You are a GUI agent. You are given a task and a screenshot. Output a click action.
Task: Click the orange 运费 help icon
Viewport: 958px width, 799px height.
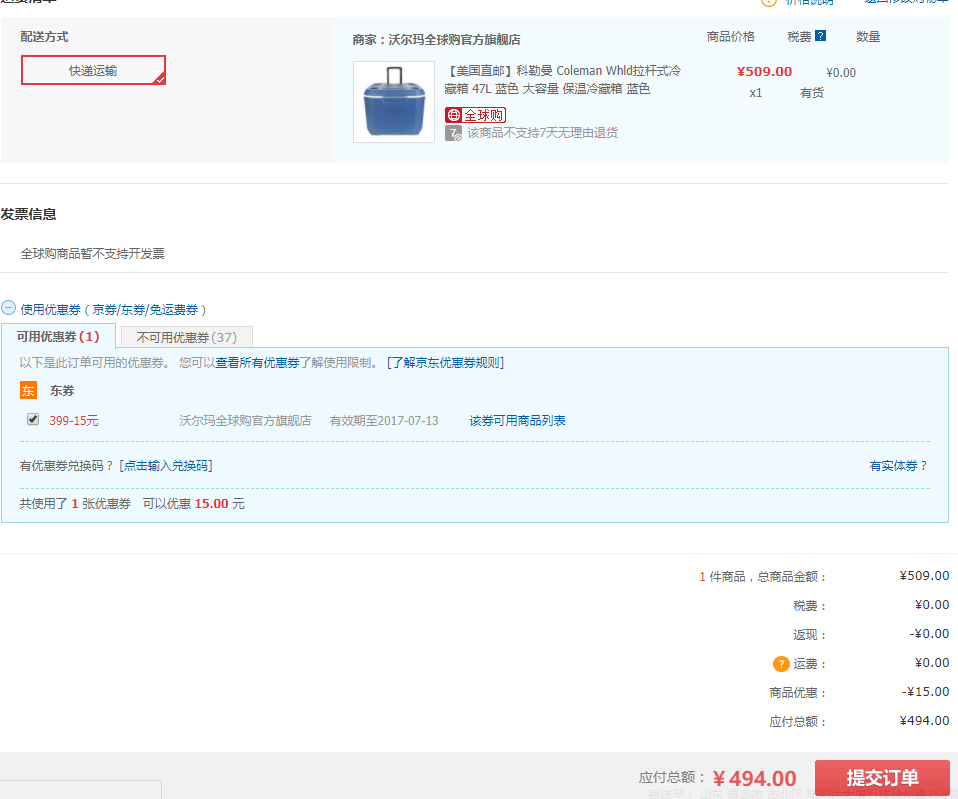(781, 664)
